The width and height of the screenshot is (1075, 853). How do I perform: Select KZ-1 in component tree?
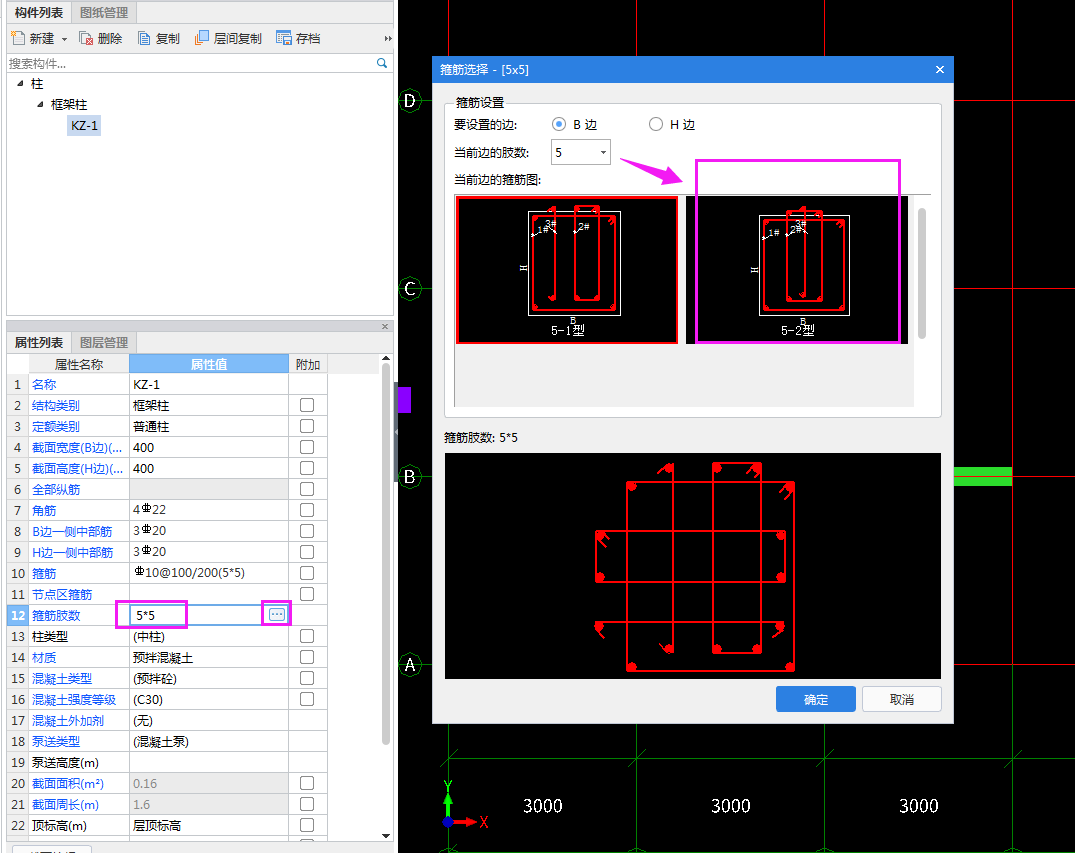click(84, 125)
